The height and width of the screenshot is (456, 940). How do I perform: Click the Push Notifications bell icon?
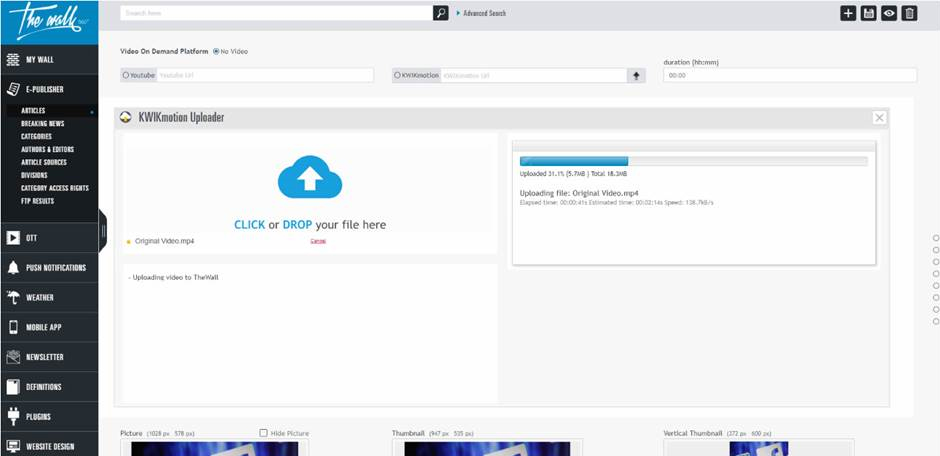click(13, 268)
